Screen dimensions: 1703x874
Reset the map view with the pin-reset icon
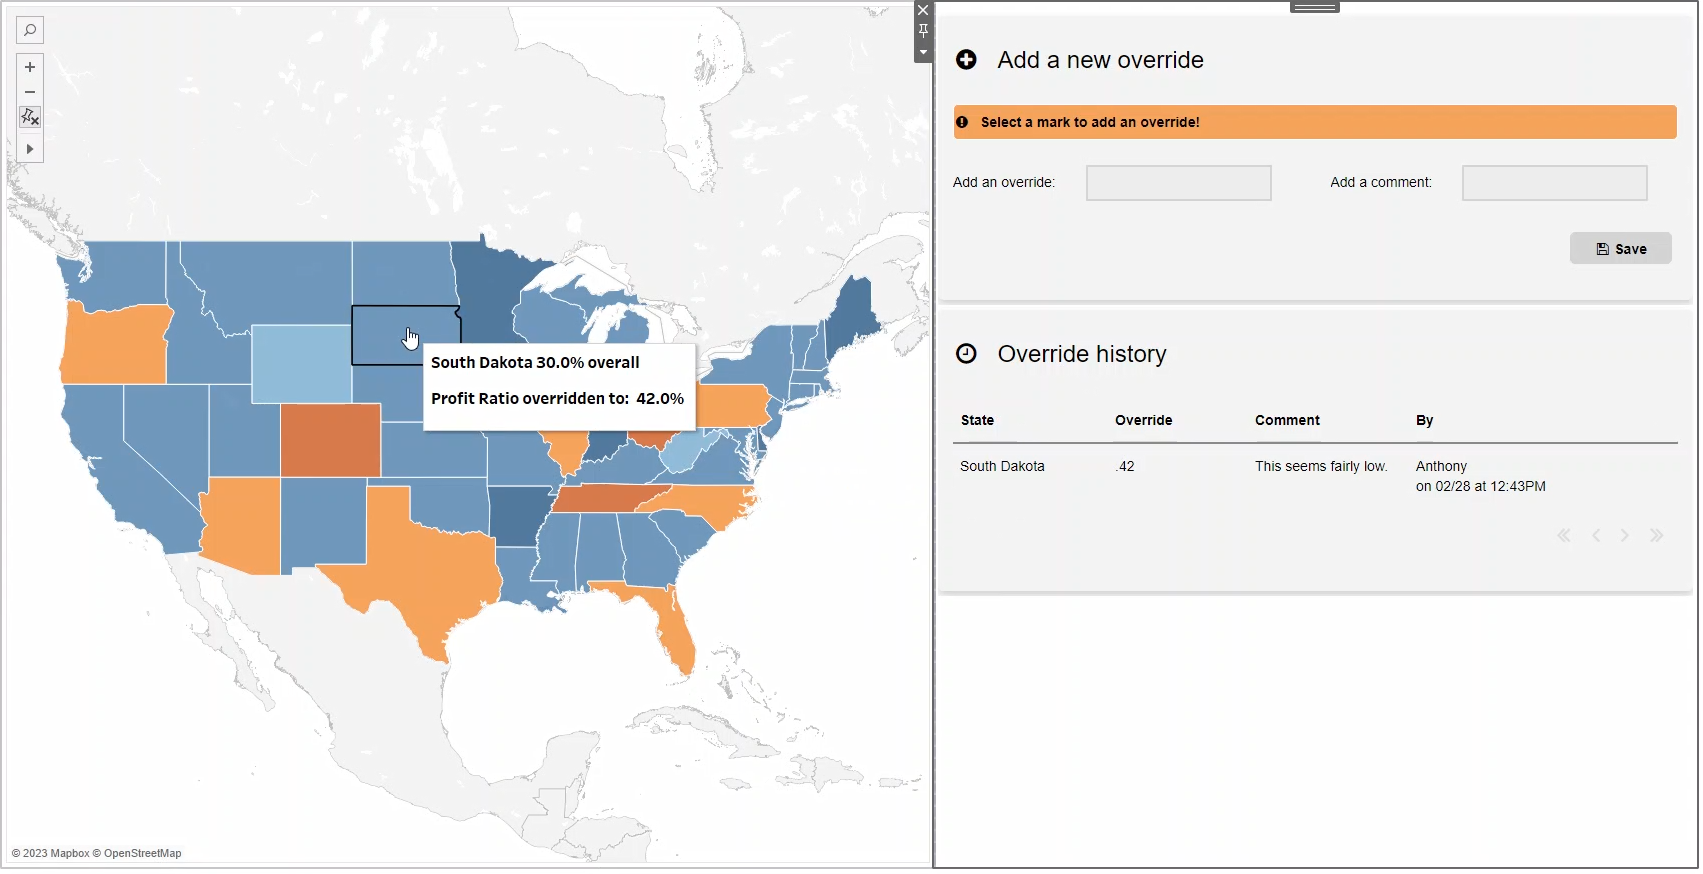[x=30, y=117]
